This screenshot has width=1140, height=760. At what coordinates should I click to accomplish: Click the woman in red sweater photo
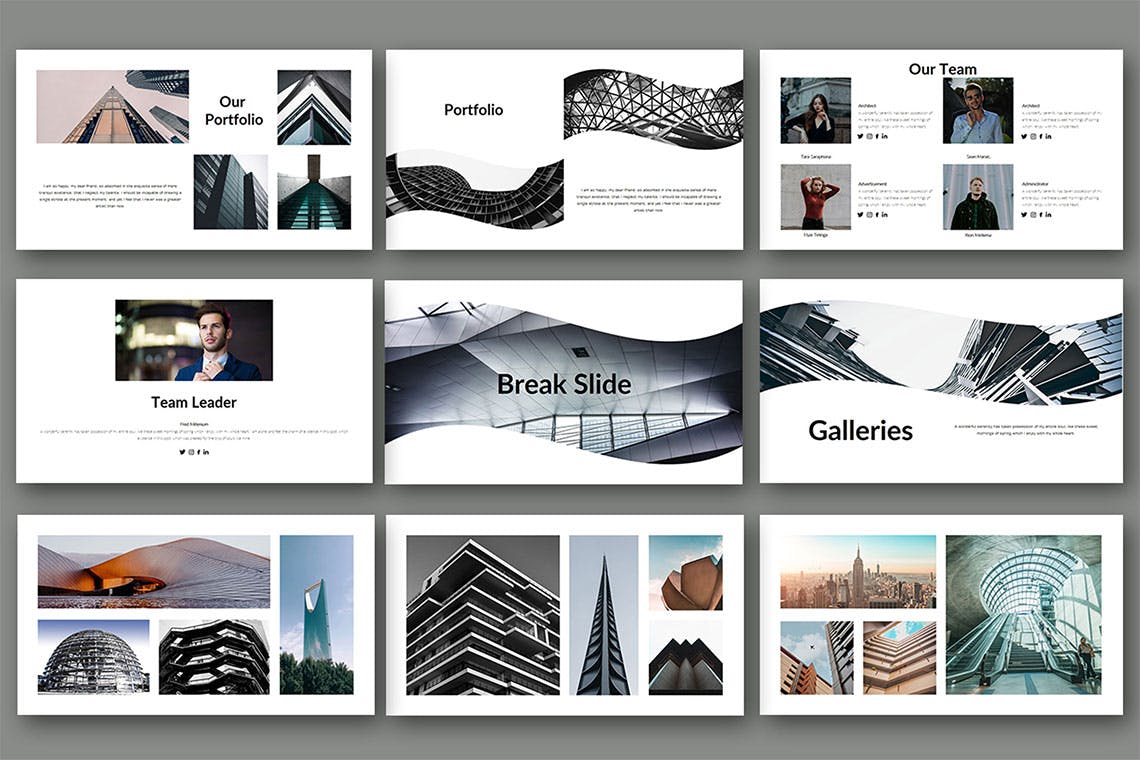[815, 197]
